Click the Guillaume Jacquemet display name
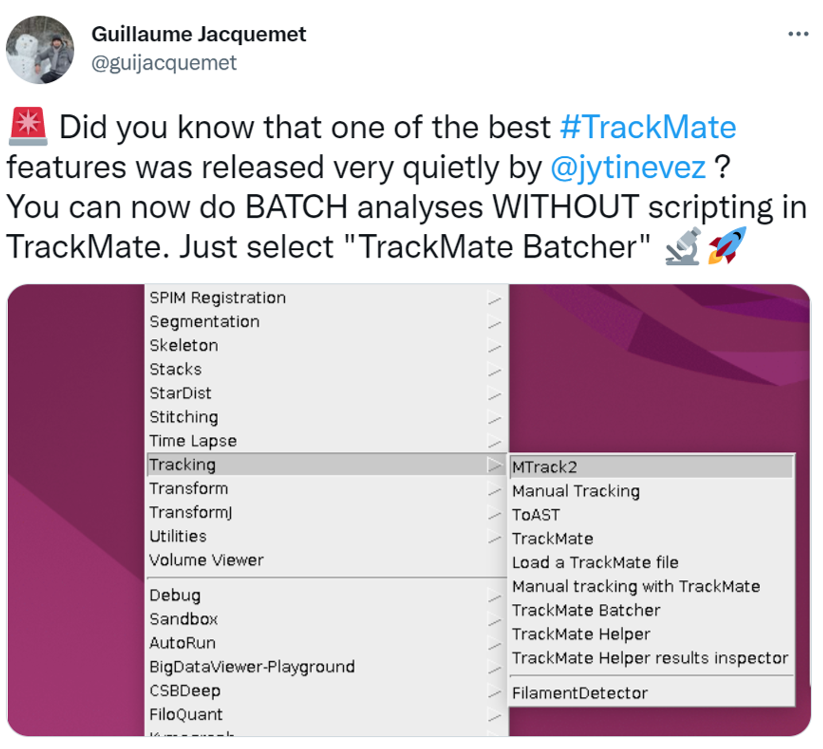 (x=198, y=34)
